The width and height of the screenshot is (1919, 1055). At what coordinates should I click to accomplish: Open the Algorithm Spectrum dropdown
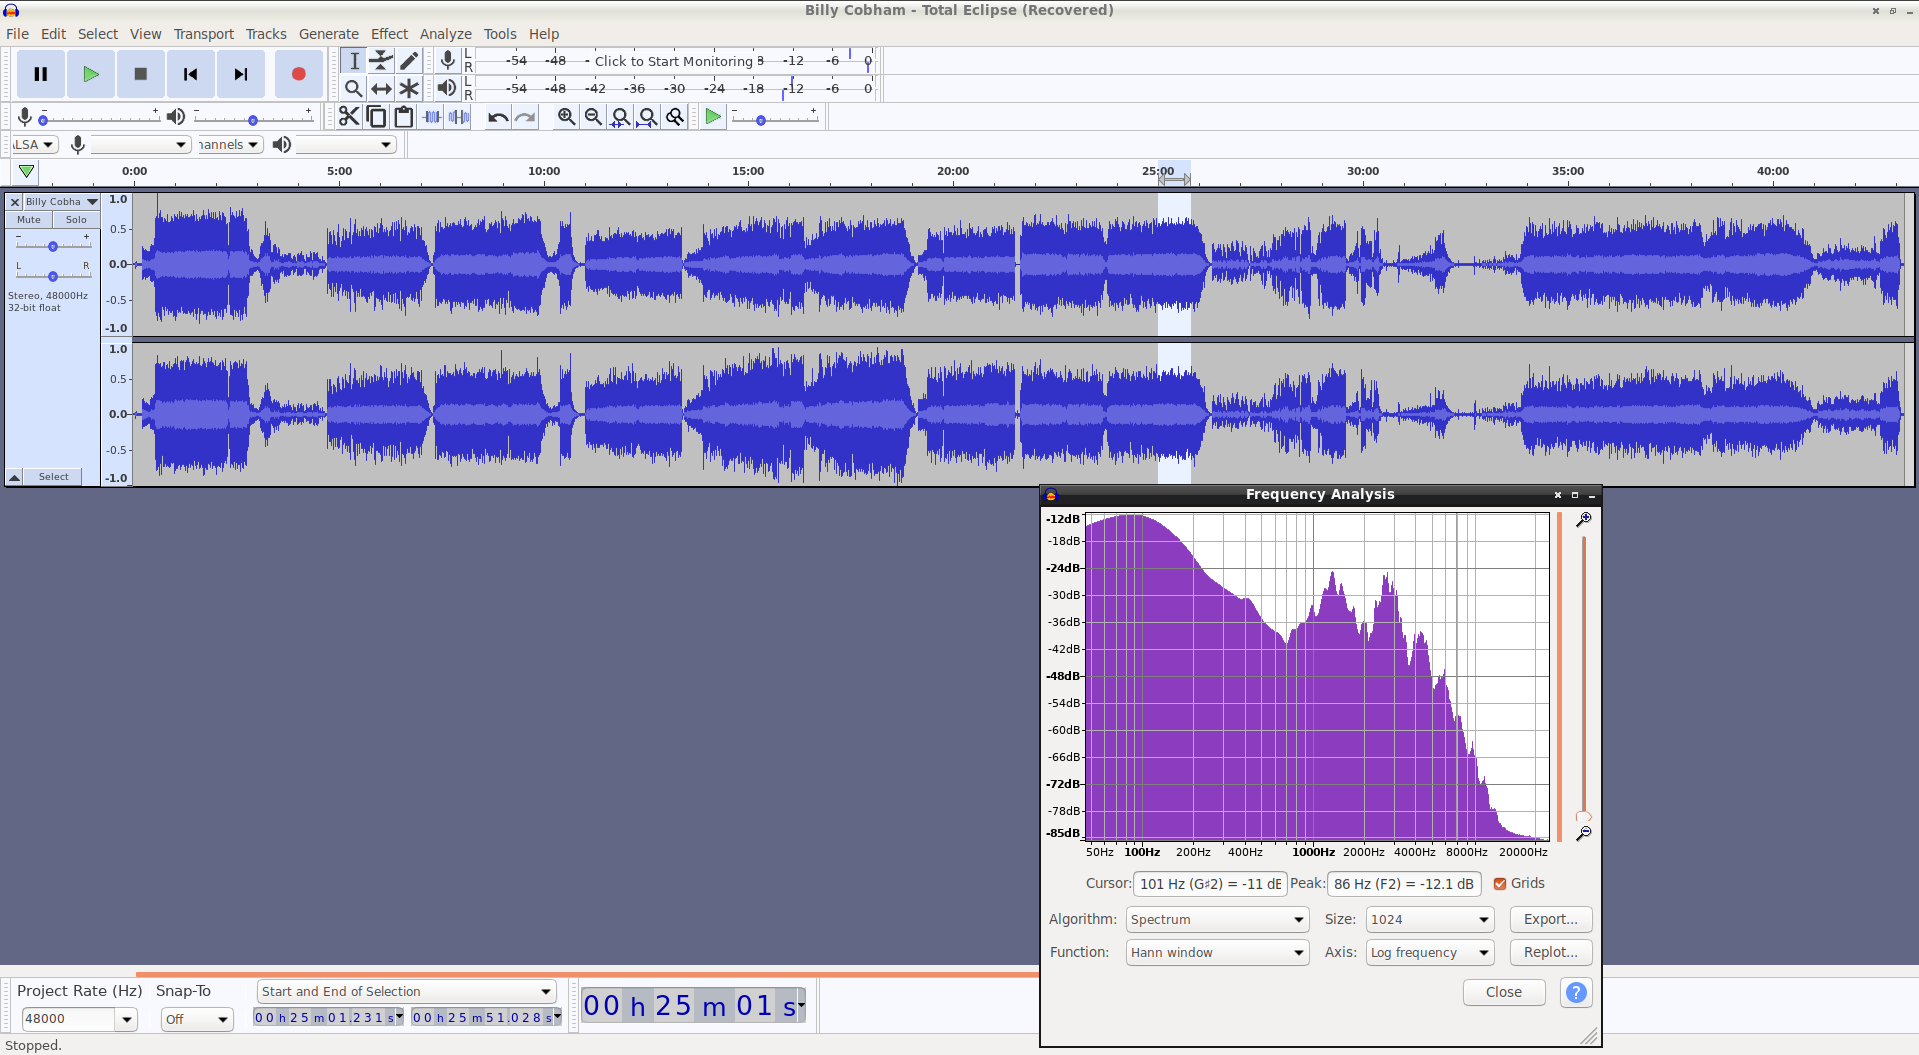coord(1217,919)
